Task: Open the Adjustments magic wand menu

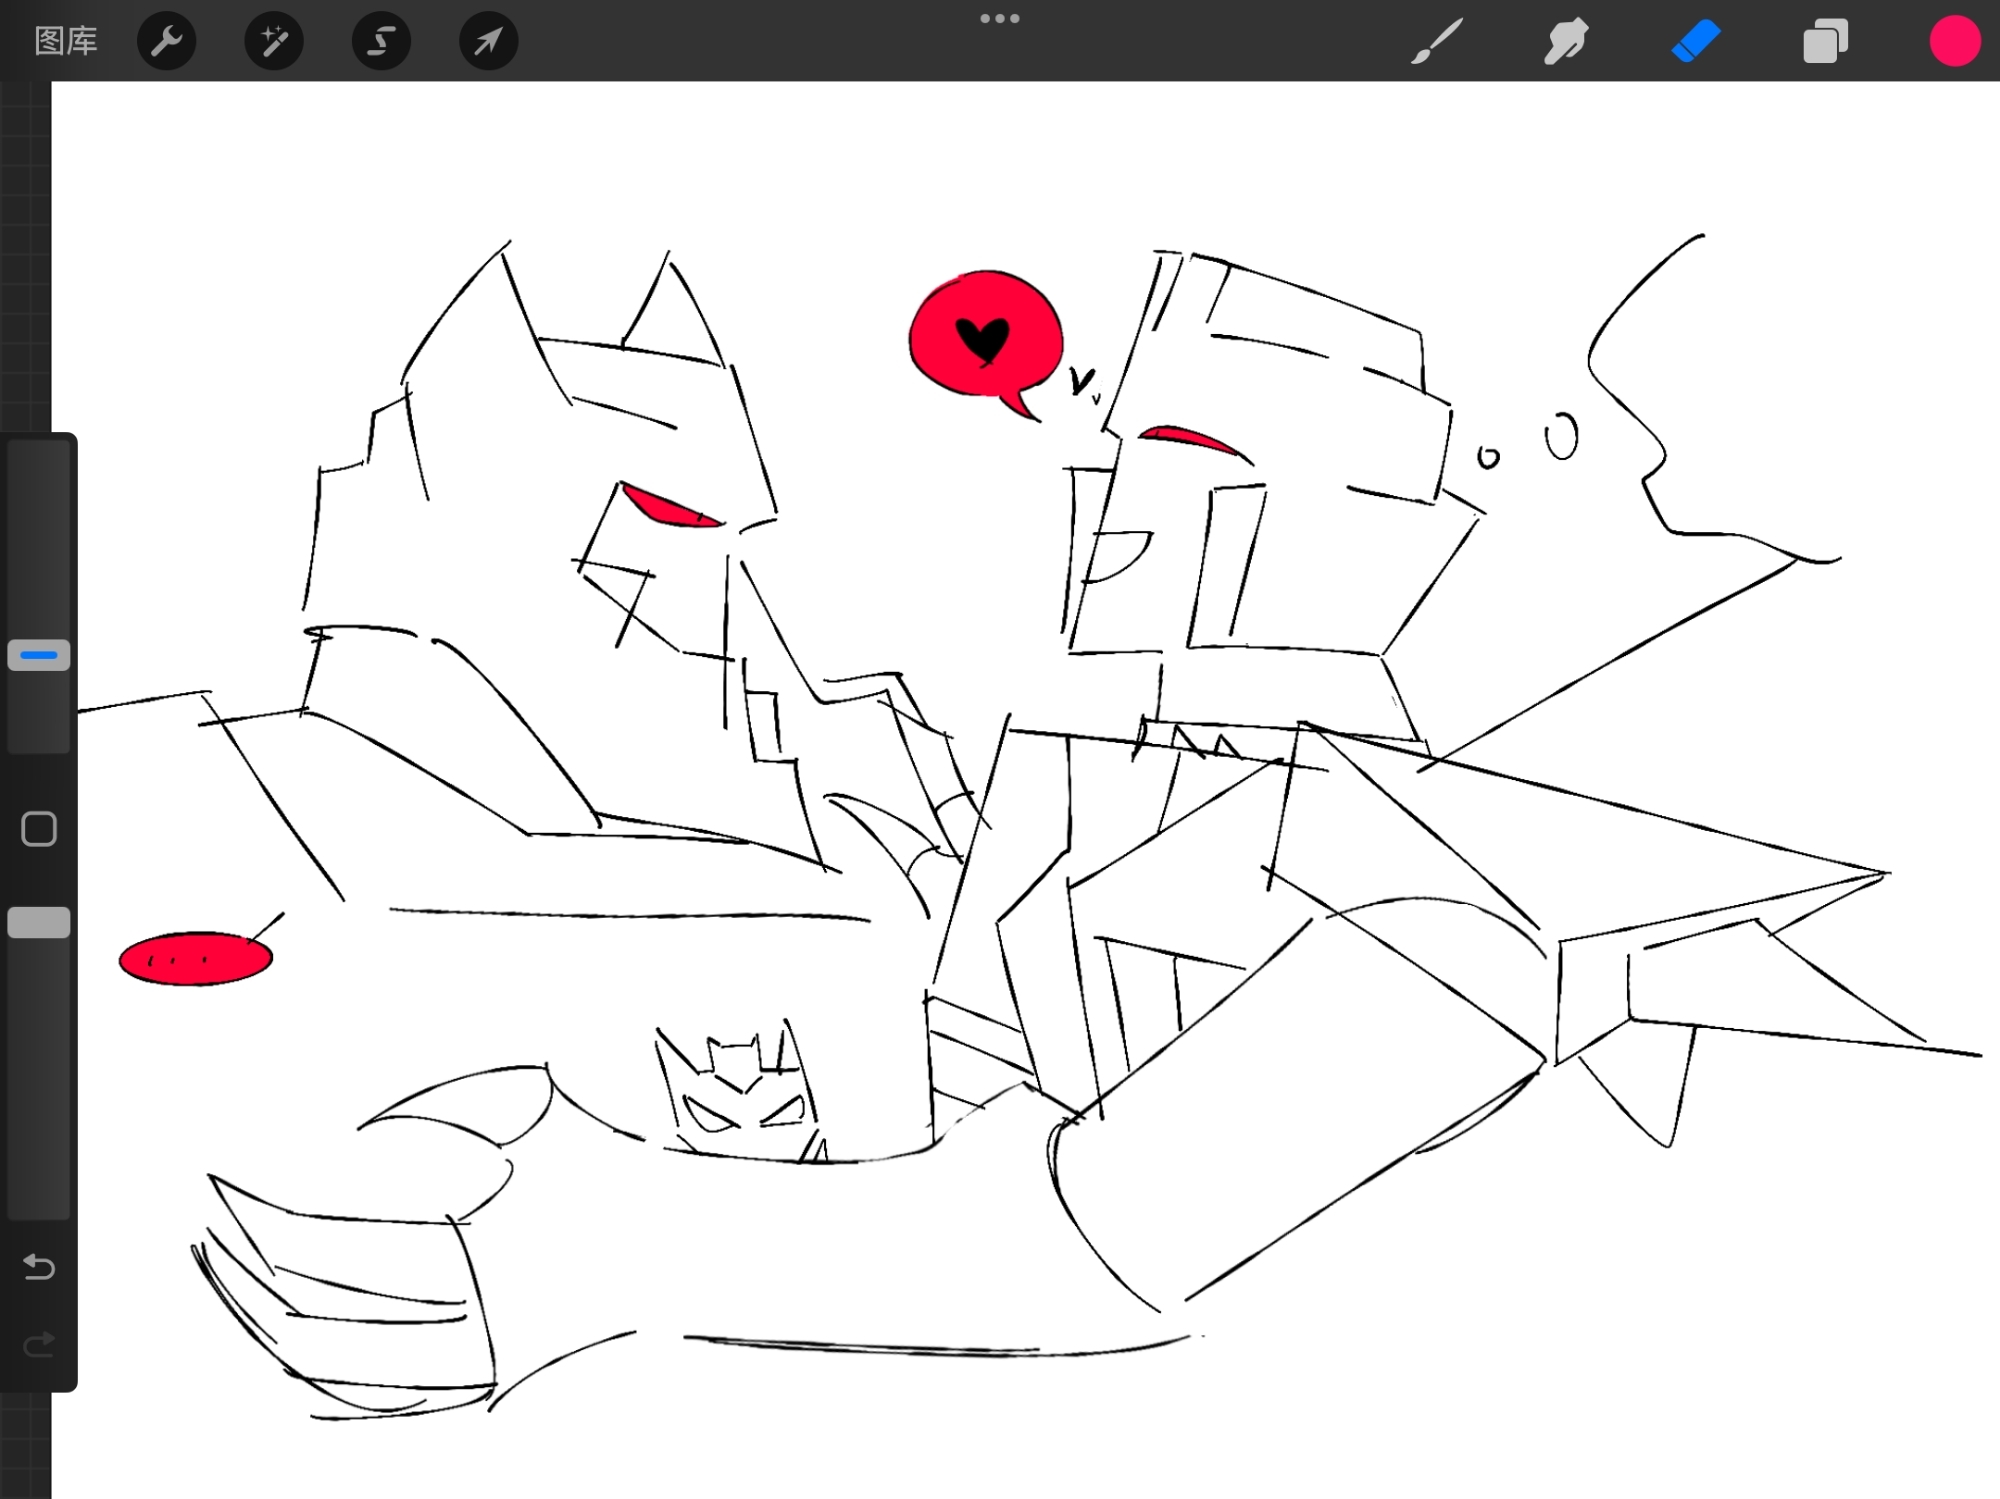Action: click(x=274, y=41)
